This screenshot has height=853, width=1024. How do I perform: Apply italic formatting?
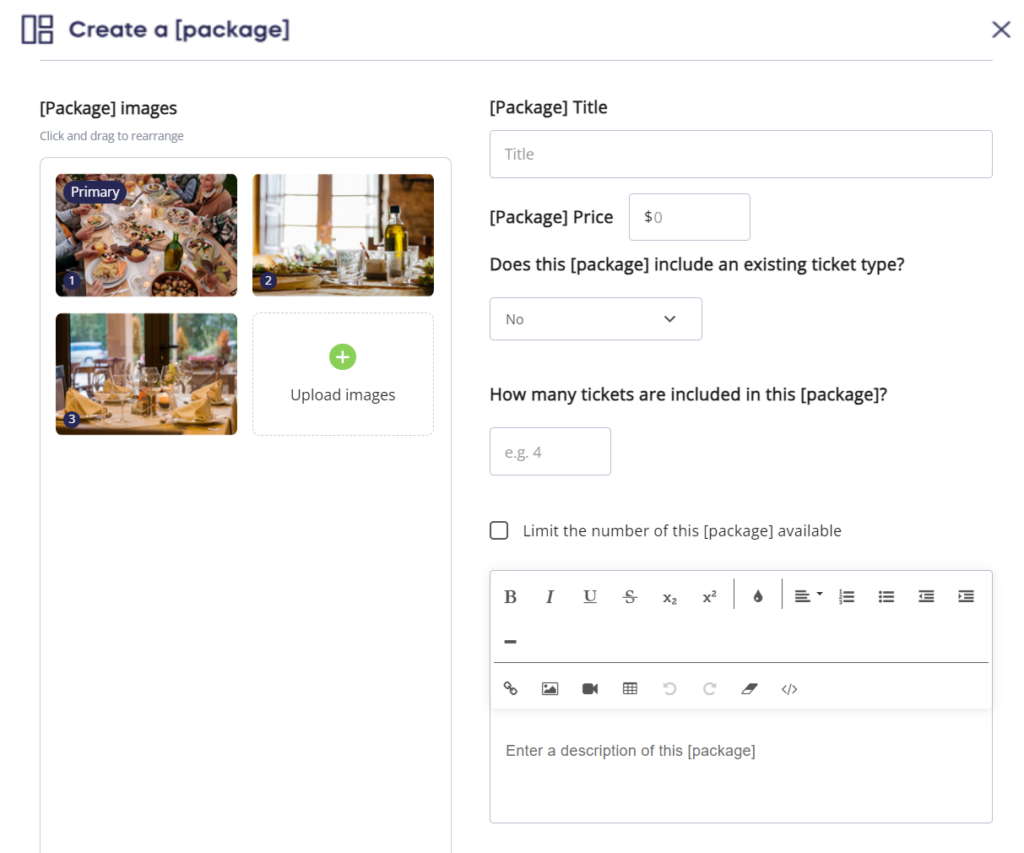click(550, 596)
